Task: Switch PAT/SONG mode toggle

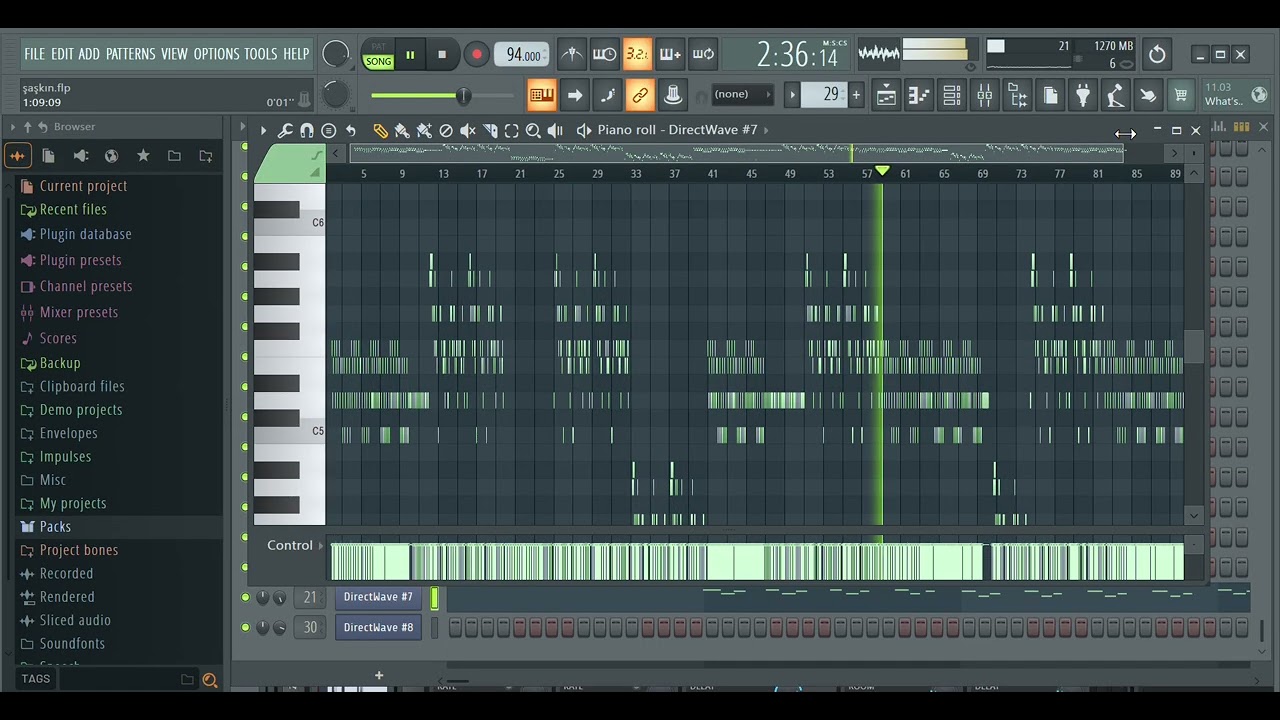Action: tap(378, 54)
